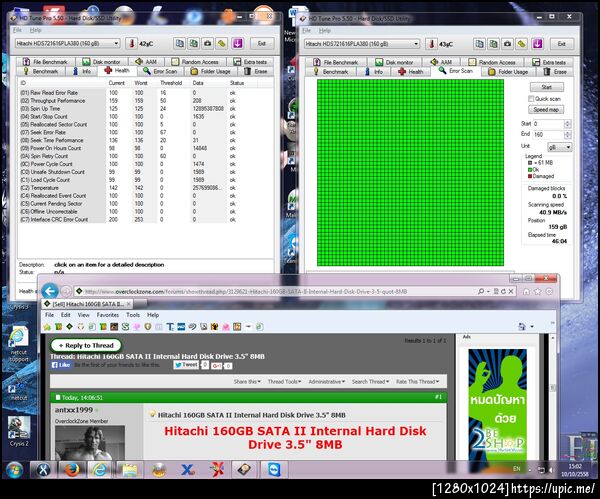Open the file explorer folder icon on taskbar
The height and width of the screenshot is (499, 600).
click(129, 470)
